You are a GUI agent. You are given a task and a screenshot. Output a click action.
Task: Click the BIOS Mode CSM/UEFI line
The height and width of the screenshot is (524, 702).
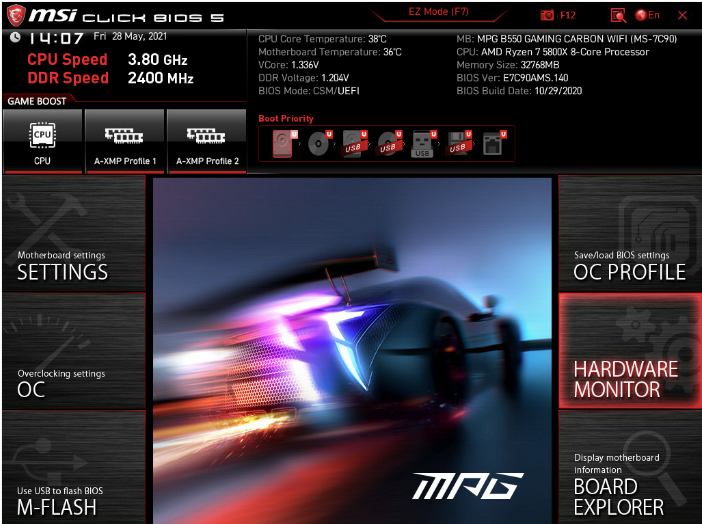309,91
